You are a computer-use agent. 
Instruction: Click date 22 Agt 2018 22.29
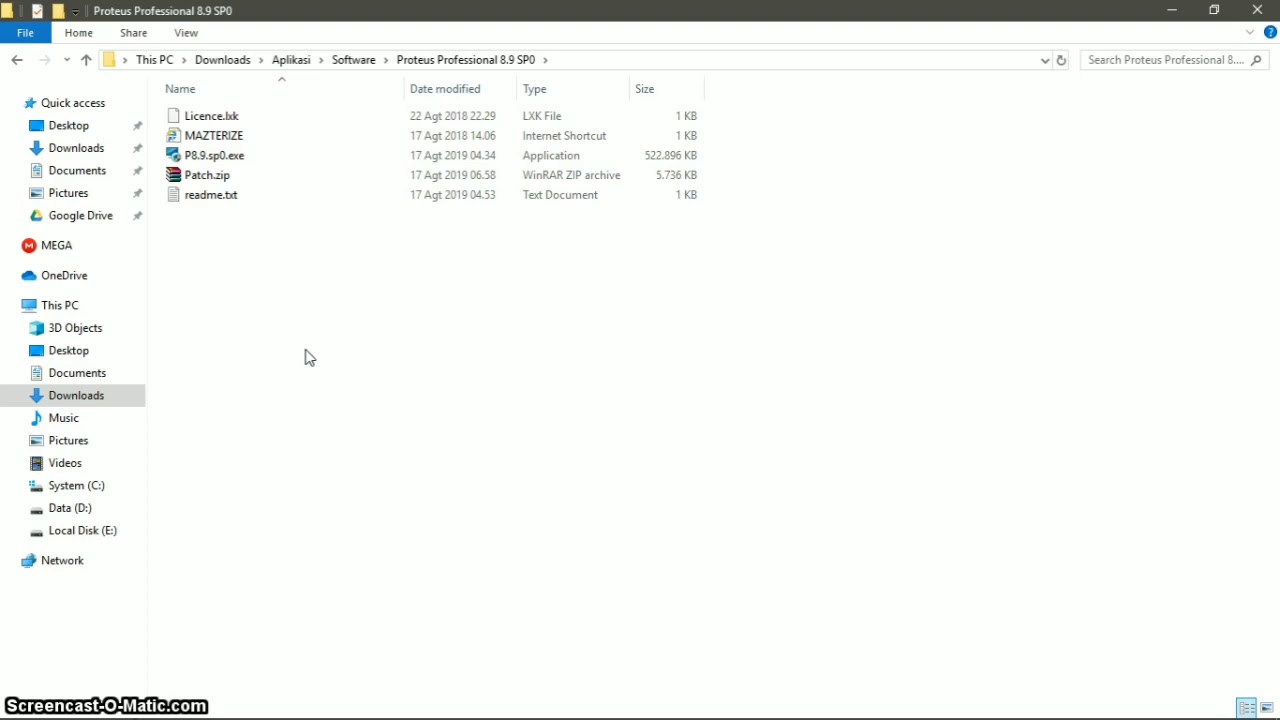click(x=452, y=116)
